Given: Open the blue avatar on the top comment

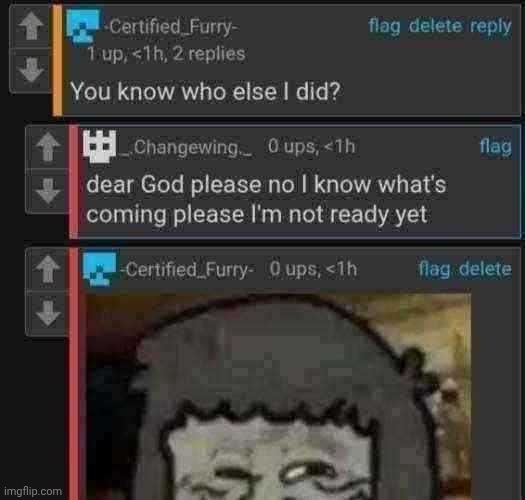Looking at the screenshot, I should coord(83,27).
